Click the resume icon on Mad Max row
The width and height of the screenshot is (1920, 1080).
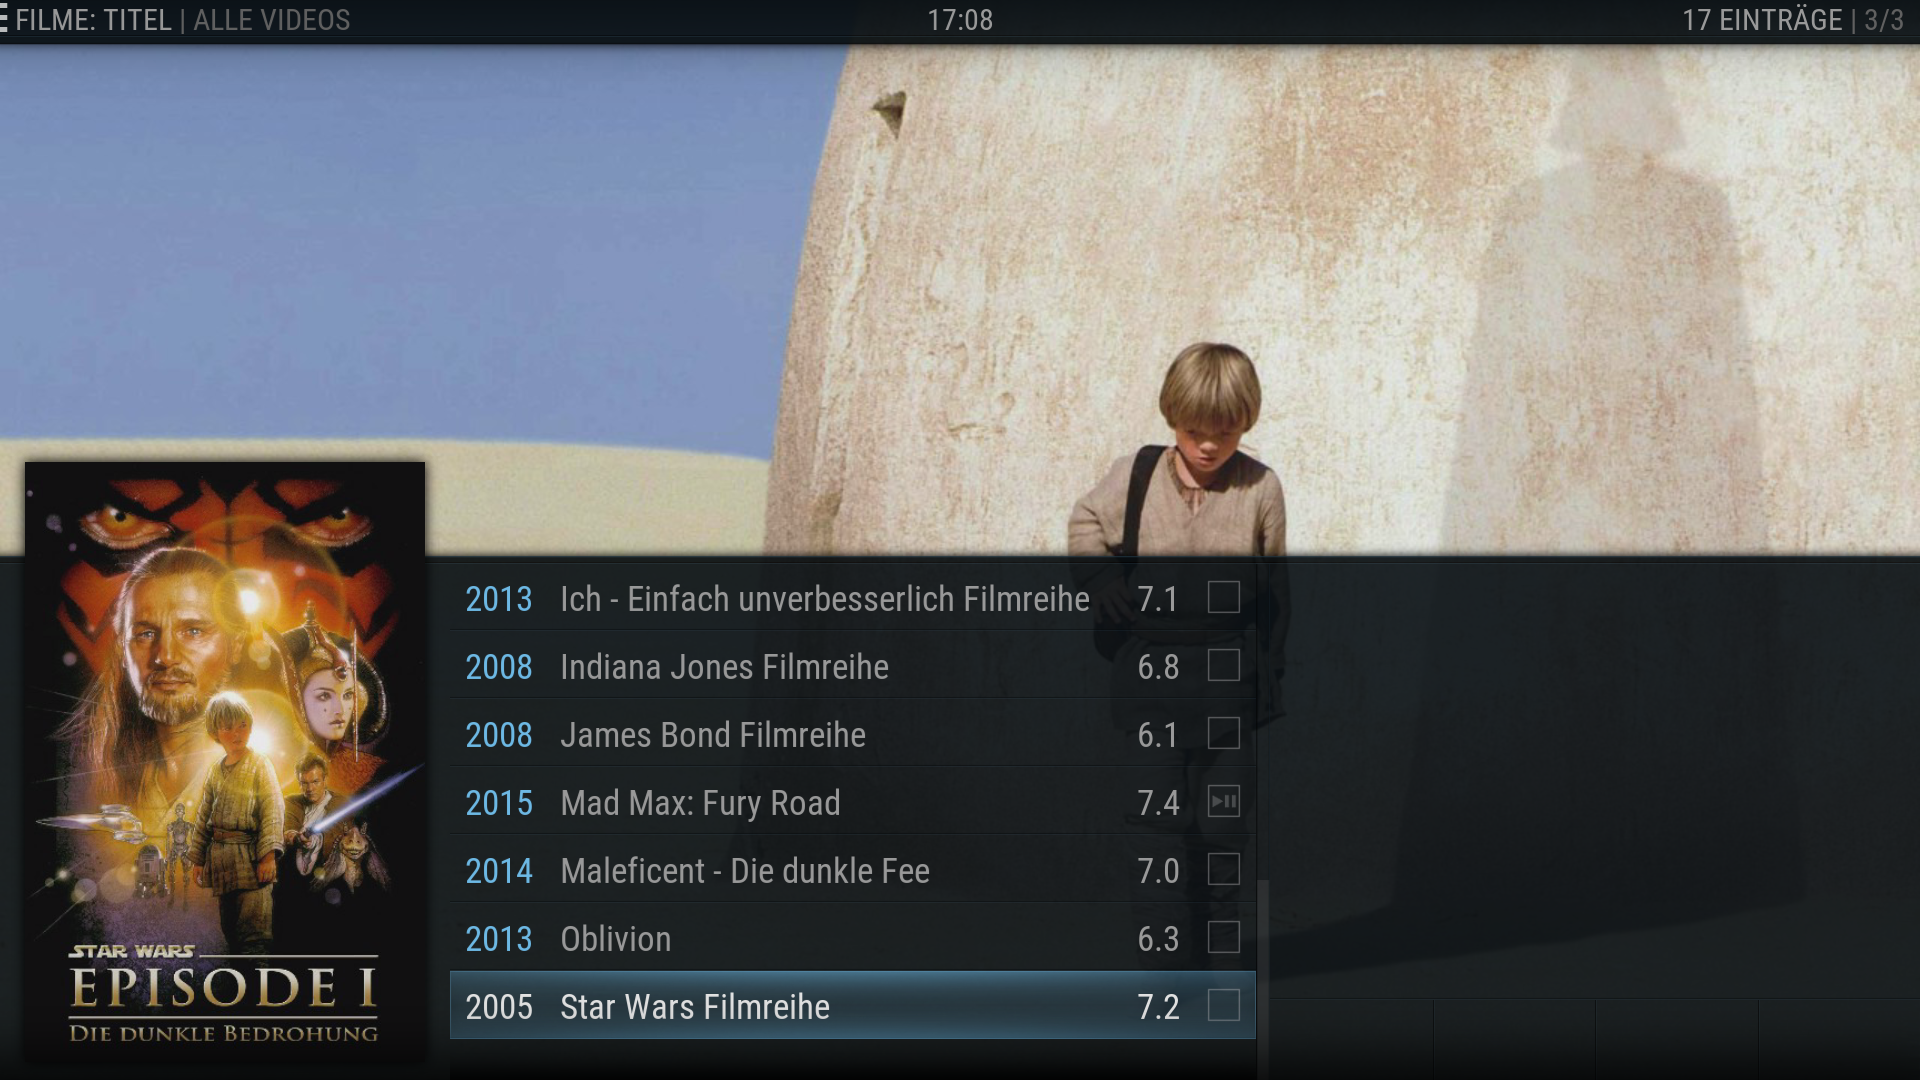1223,802
